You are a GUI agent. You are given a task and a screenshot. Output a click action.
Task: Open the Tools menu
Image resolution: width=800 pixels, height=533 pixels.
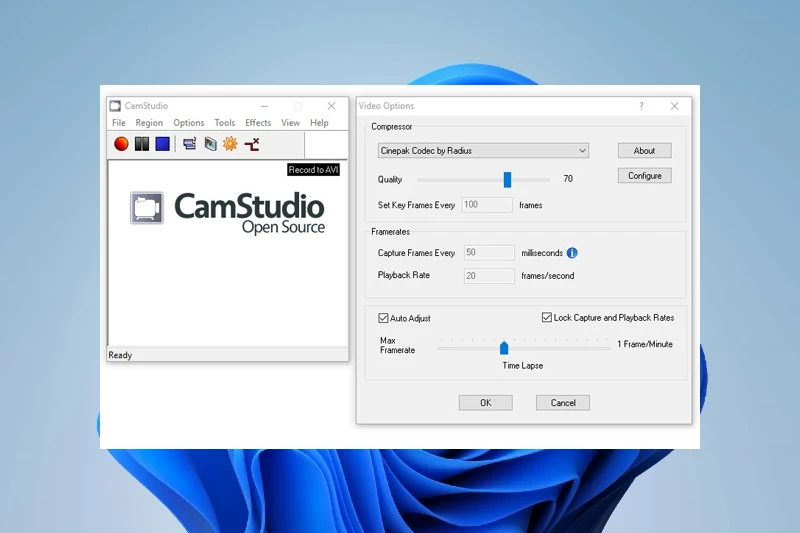pyautogui.click(x=224, y=123)
